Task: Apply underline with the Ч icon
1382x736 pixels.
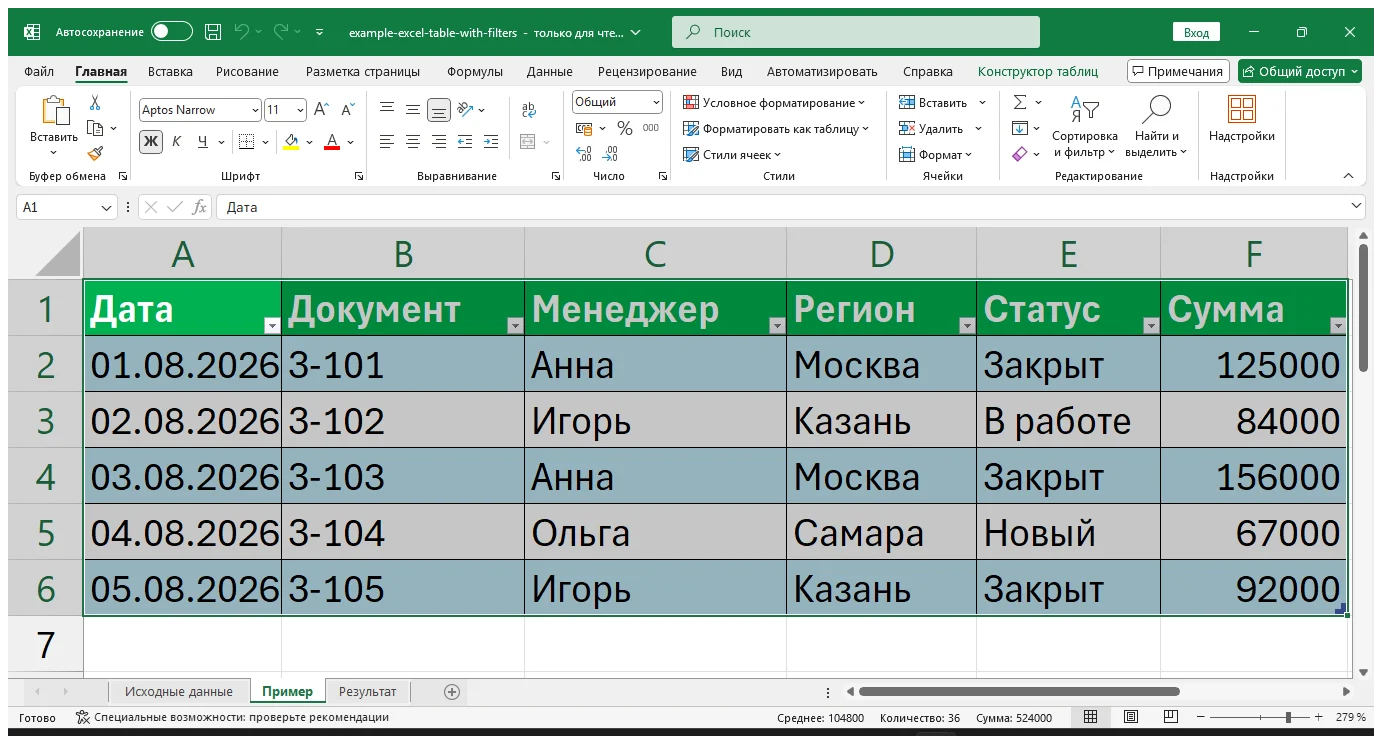Action: click(x=203, y=142)
